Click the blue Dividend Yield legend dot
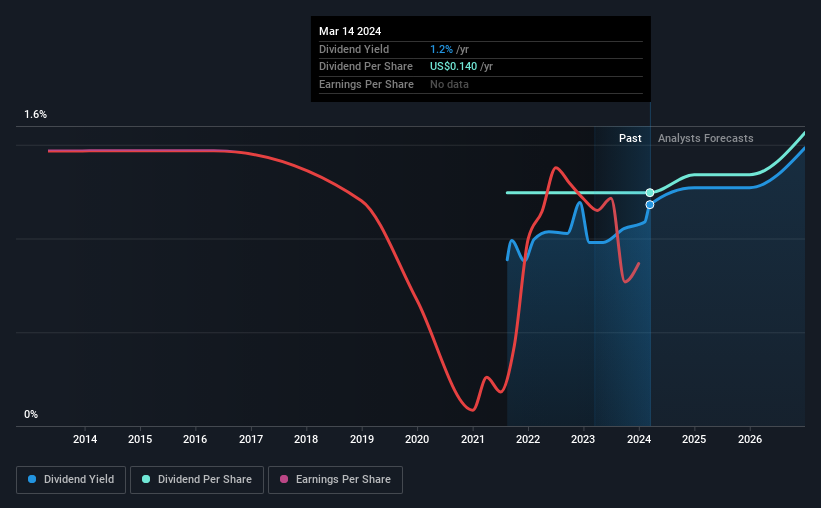The image size is (821, 508). (32, 479)
